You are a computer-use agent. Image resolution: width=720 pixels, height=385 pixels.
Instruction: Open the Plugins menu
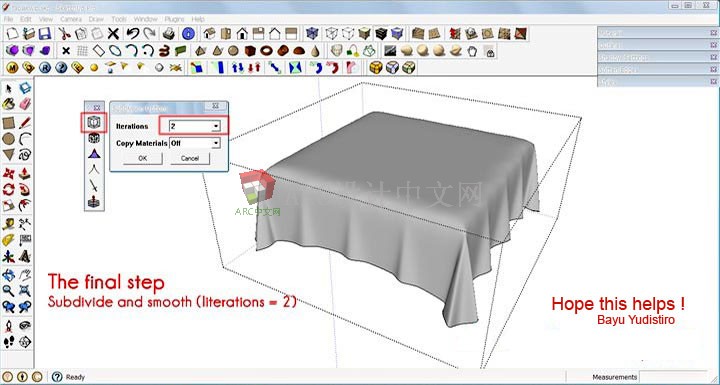point(174,19)
